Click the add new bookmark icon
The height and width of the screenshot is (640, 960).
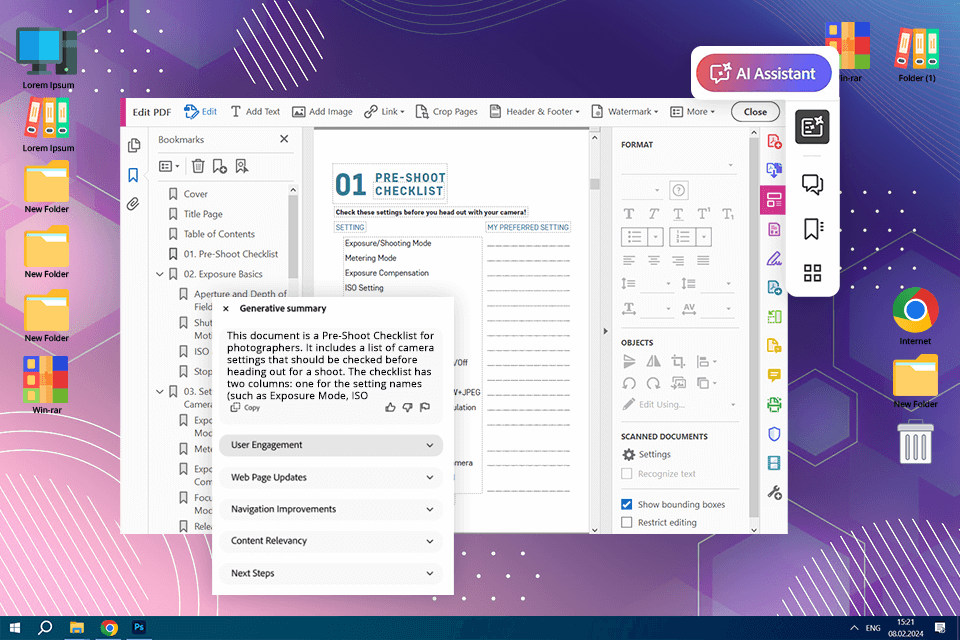(x=219, y=166)
